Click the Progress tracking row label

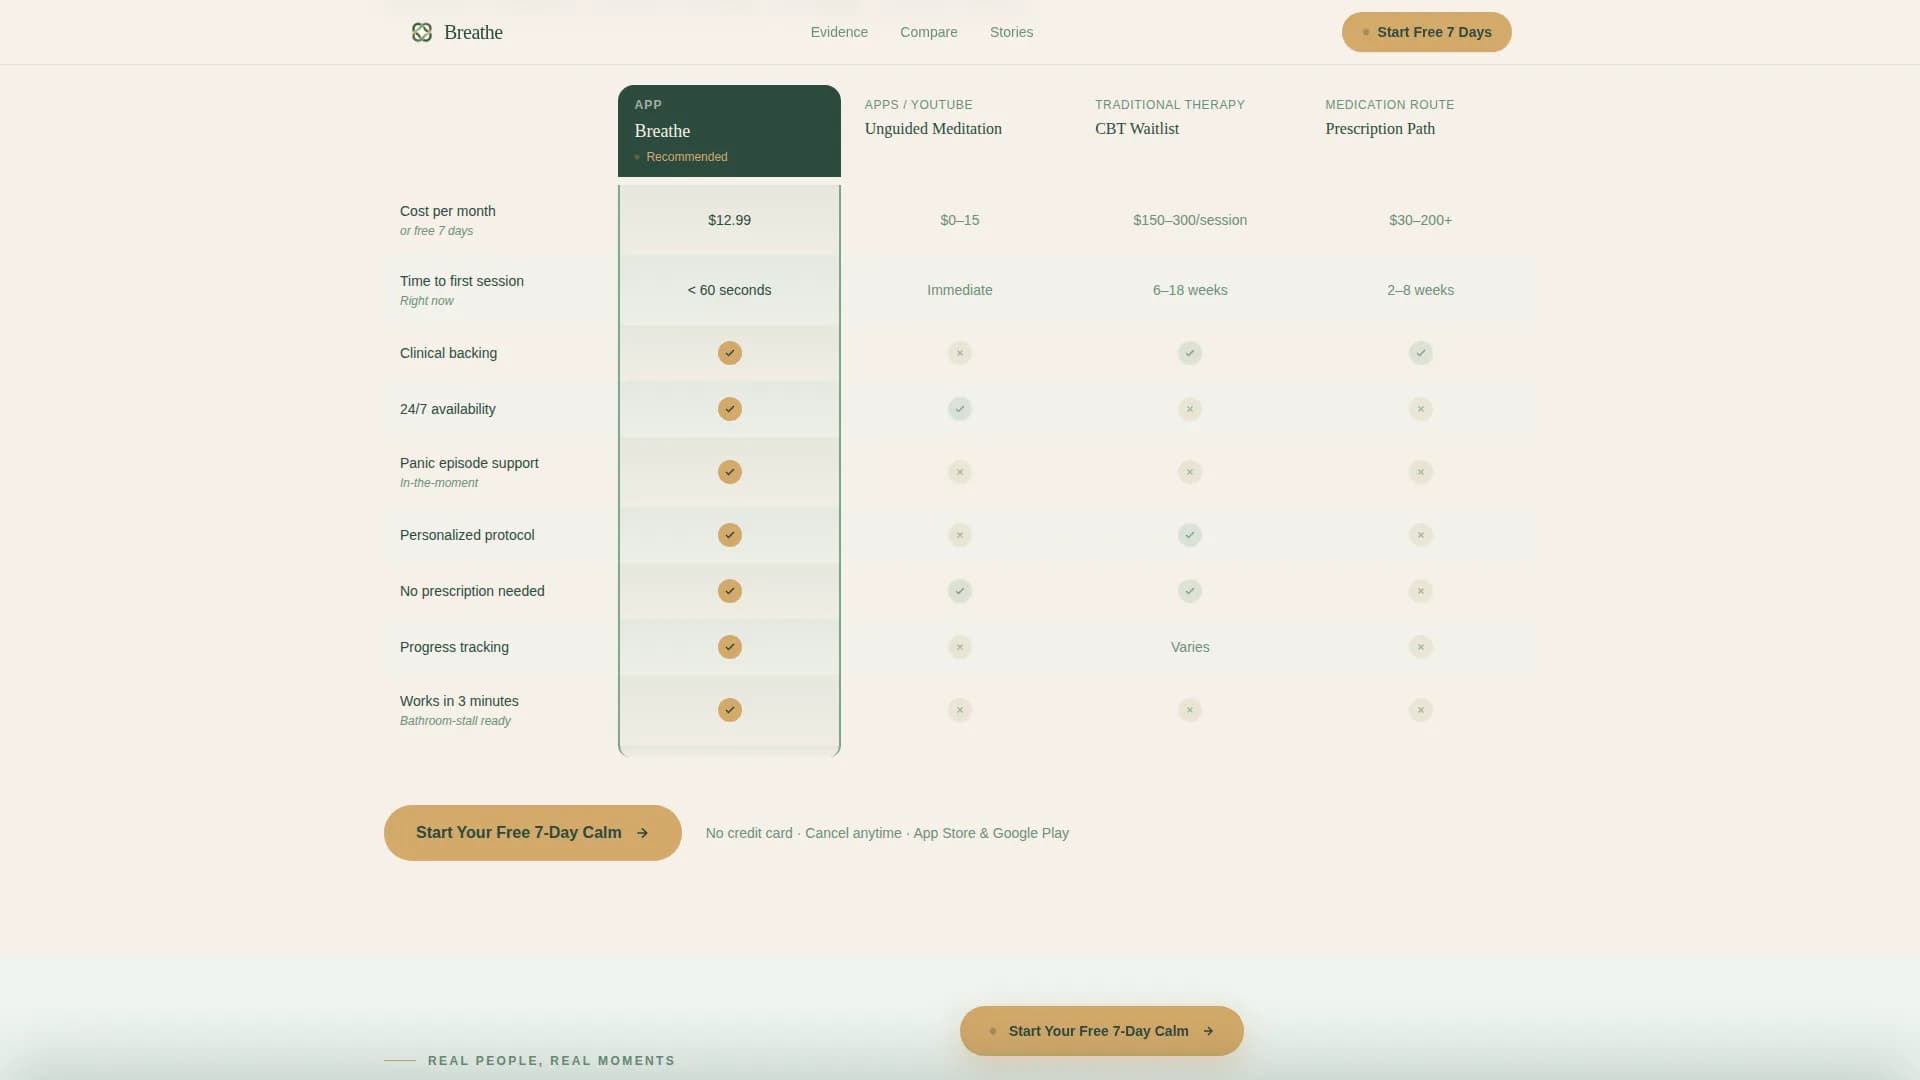coord(454,647)
